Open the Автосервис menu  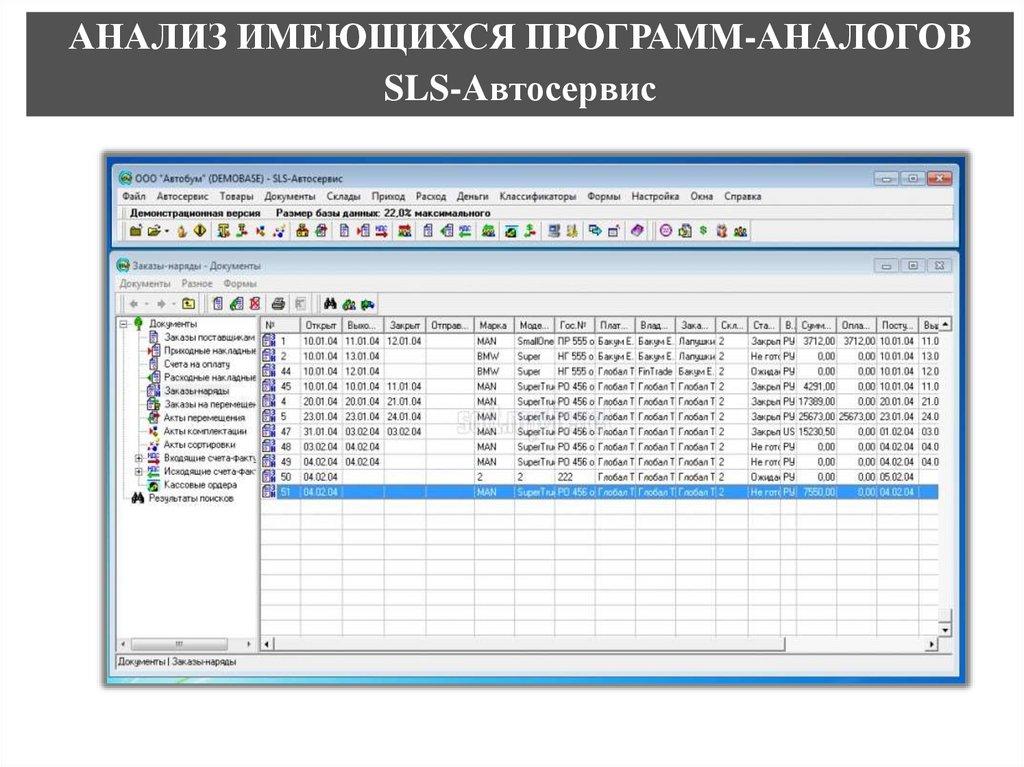[182, 197]
